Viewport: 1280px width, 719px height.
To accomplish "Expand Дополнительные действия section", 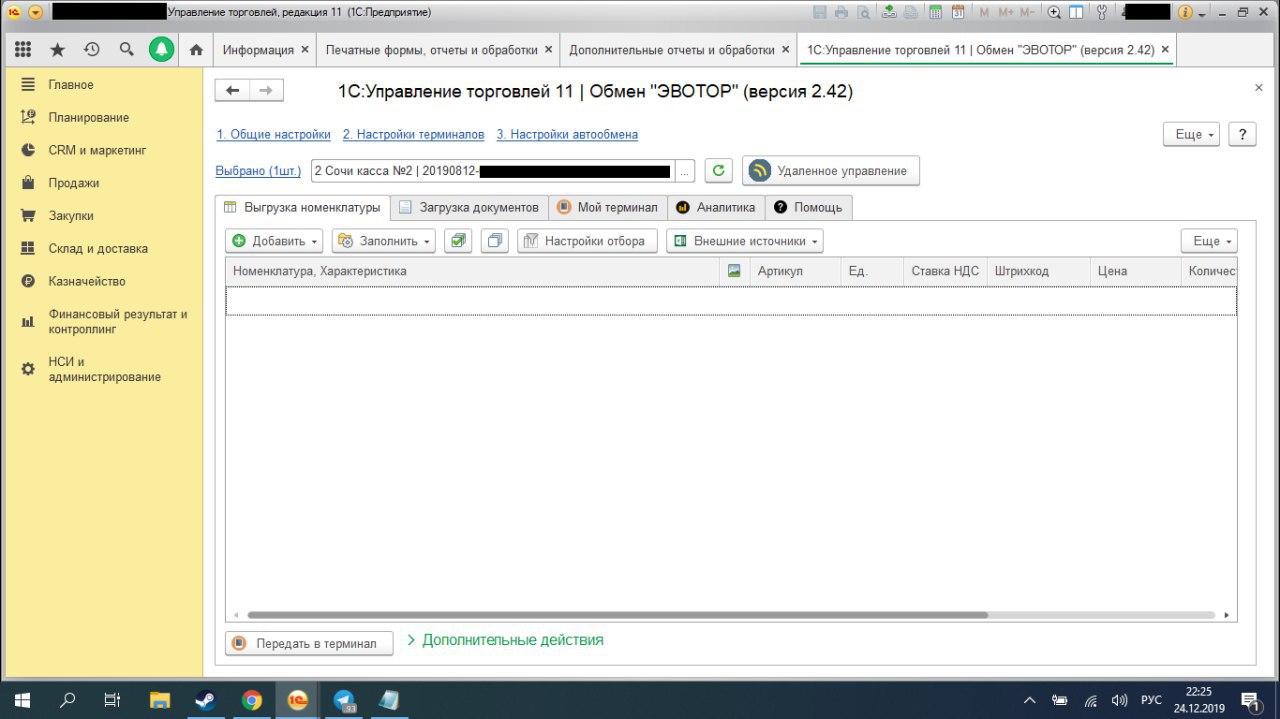I will 505,640.
